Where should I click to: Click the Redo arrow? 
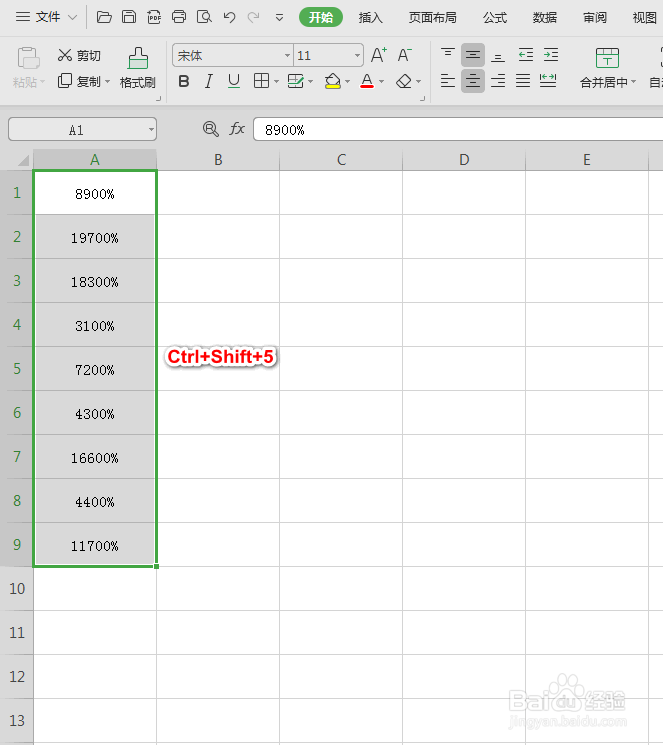254,18
